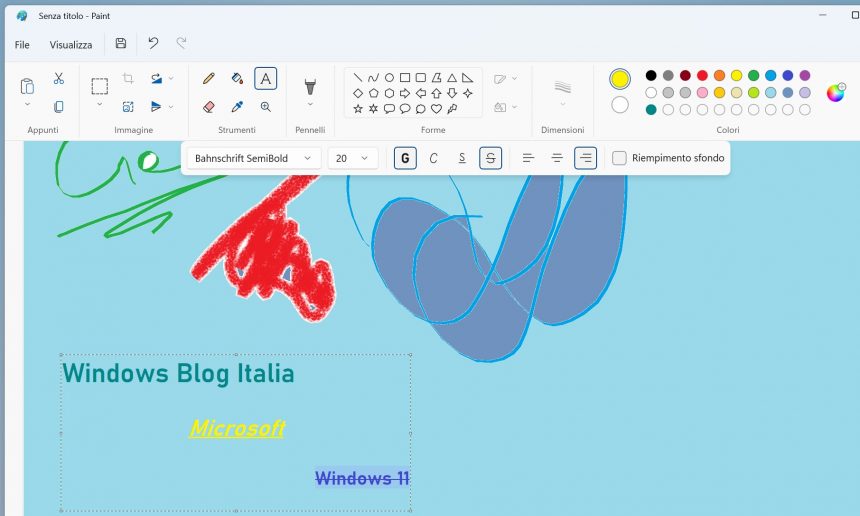
Task: Toggle Underline (S) text formatting
Action: point(462,158)
